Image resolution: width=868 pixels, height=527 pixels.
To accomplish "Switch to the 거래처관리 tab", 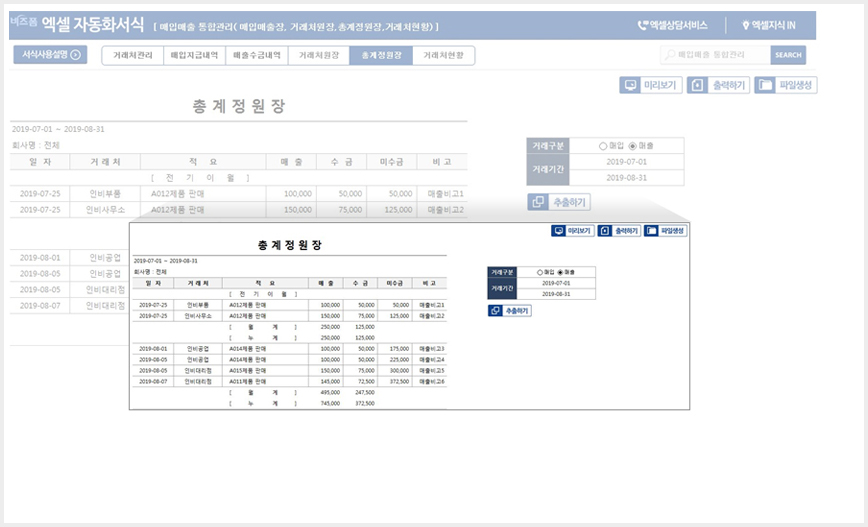I will point(133,55).
